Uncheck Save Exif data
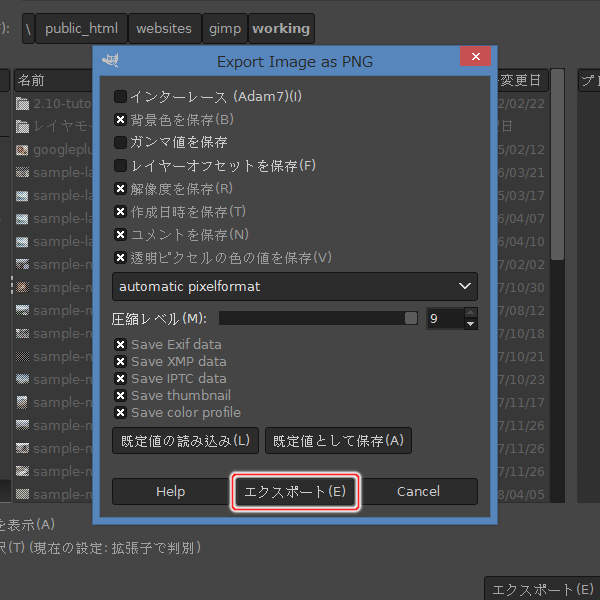This screenshot has height=600, width=600. 120,345
